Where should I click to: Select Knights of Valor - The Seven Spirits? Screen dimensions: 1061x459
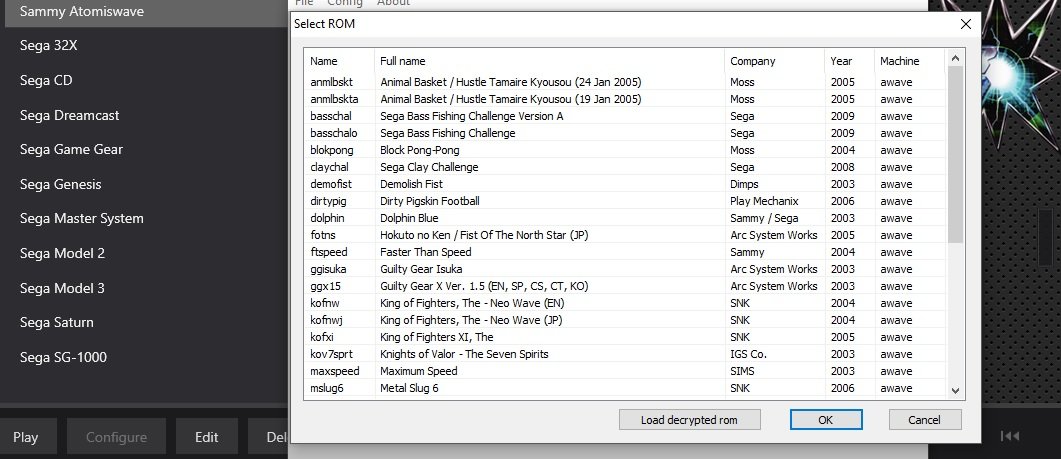[625, 354]
